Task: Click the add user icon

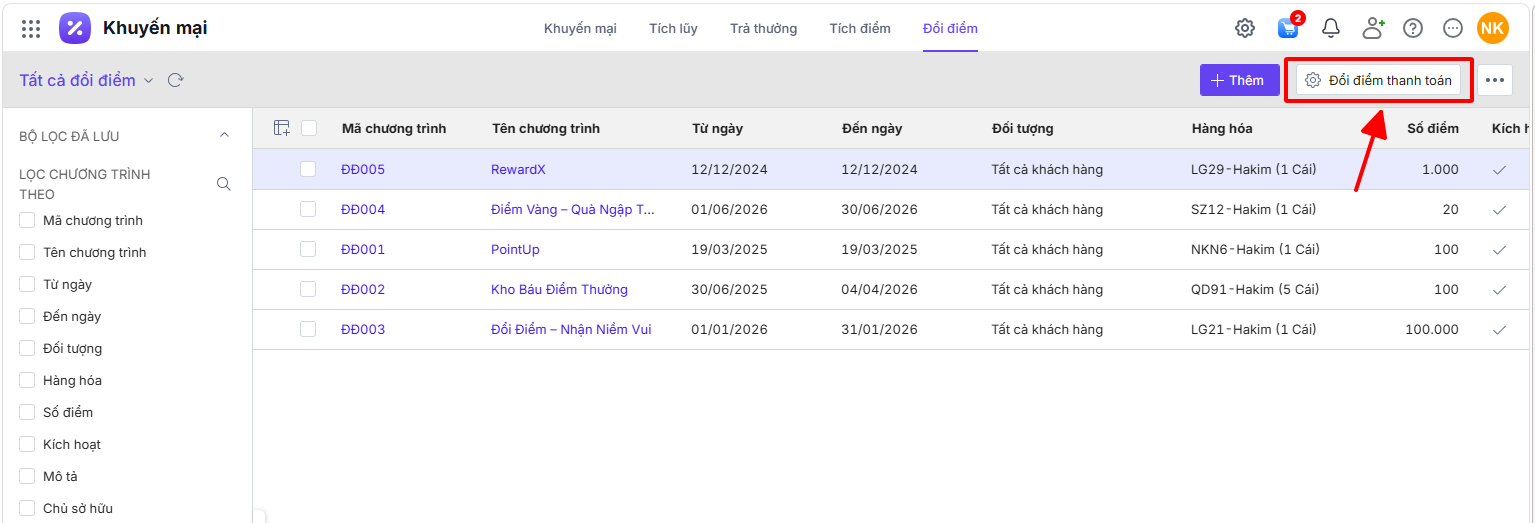Action: click(1373, 28)
